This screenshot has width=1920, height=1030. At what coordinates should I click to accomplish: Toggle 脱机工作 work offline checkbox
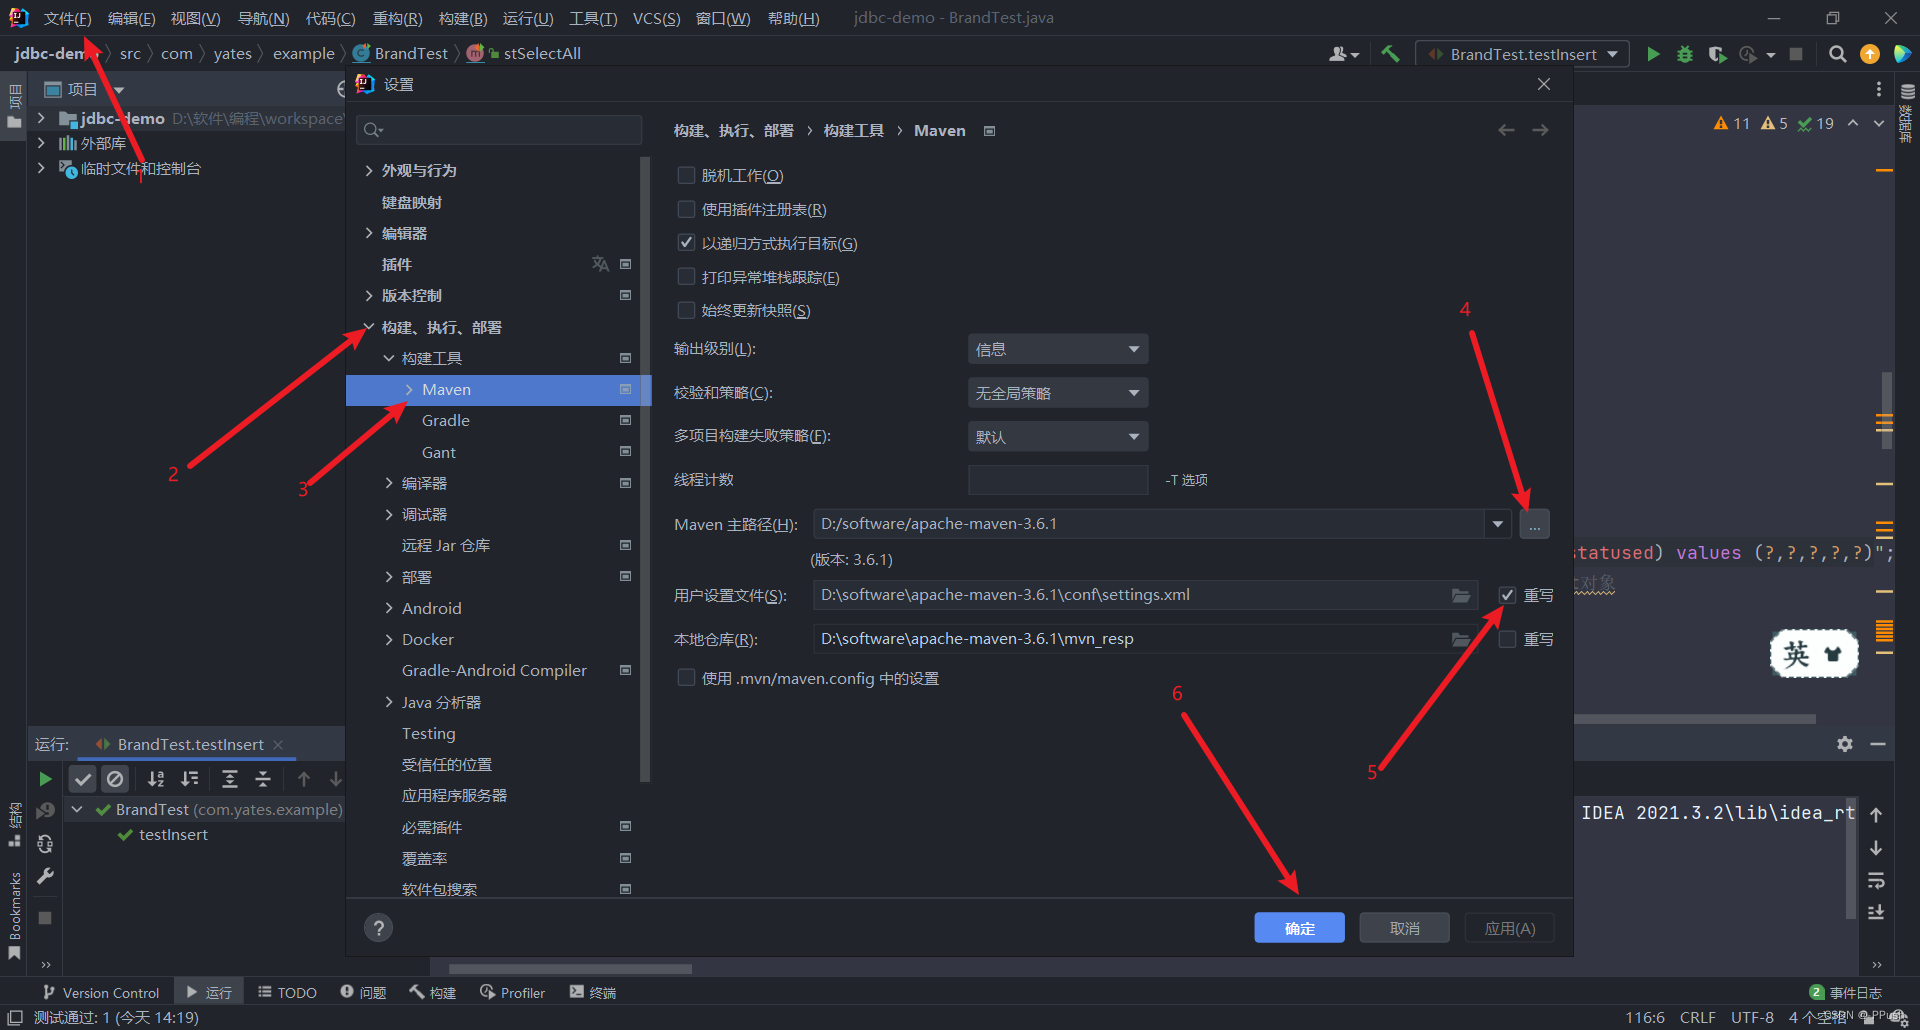[686, 175]
